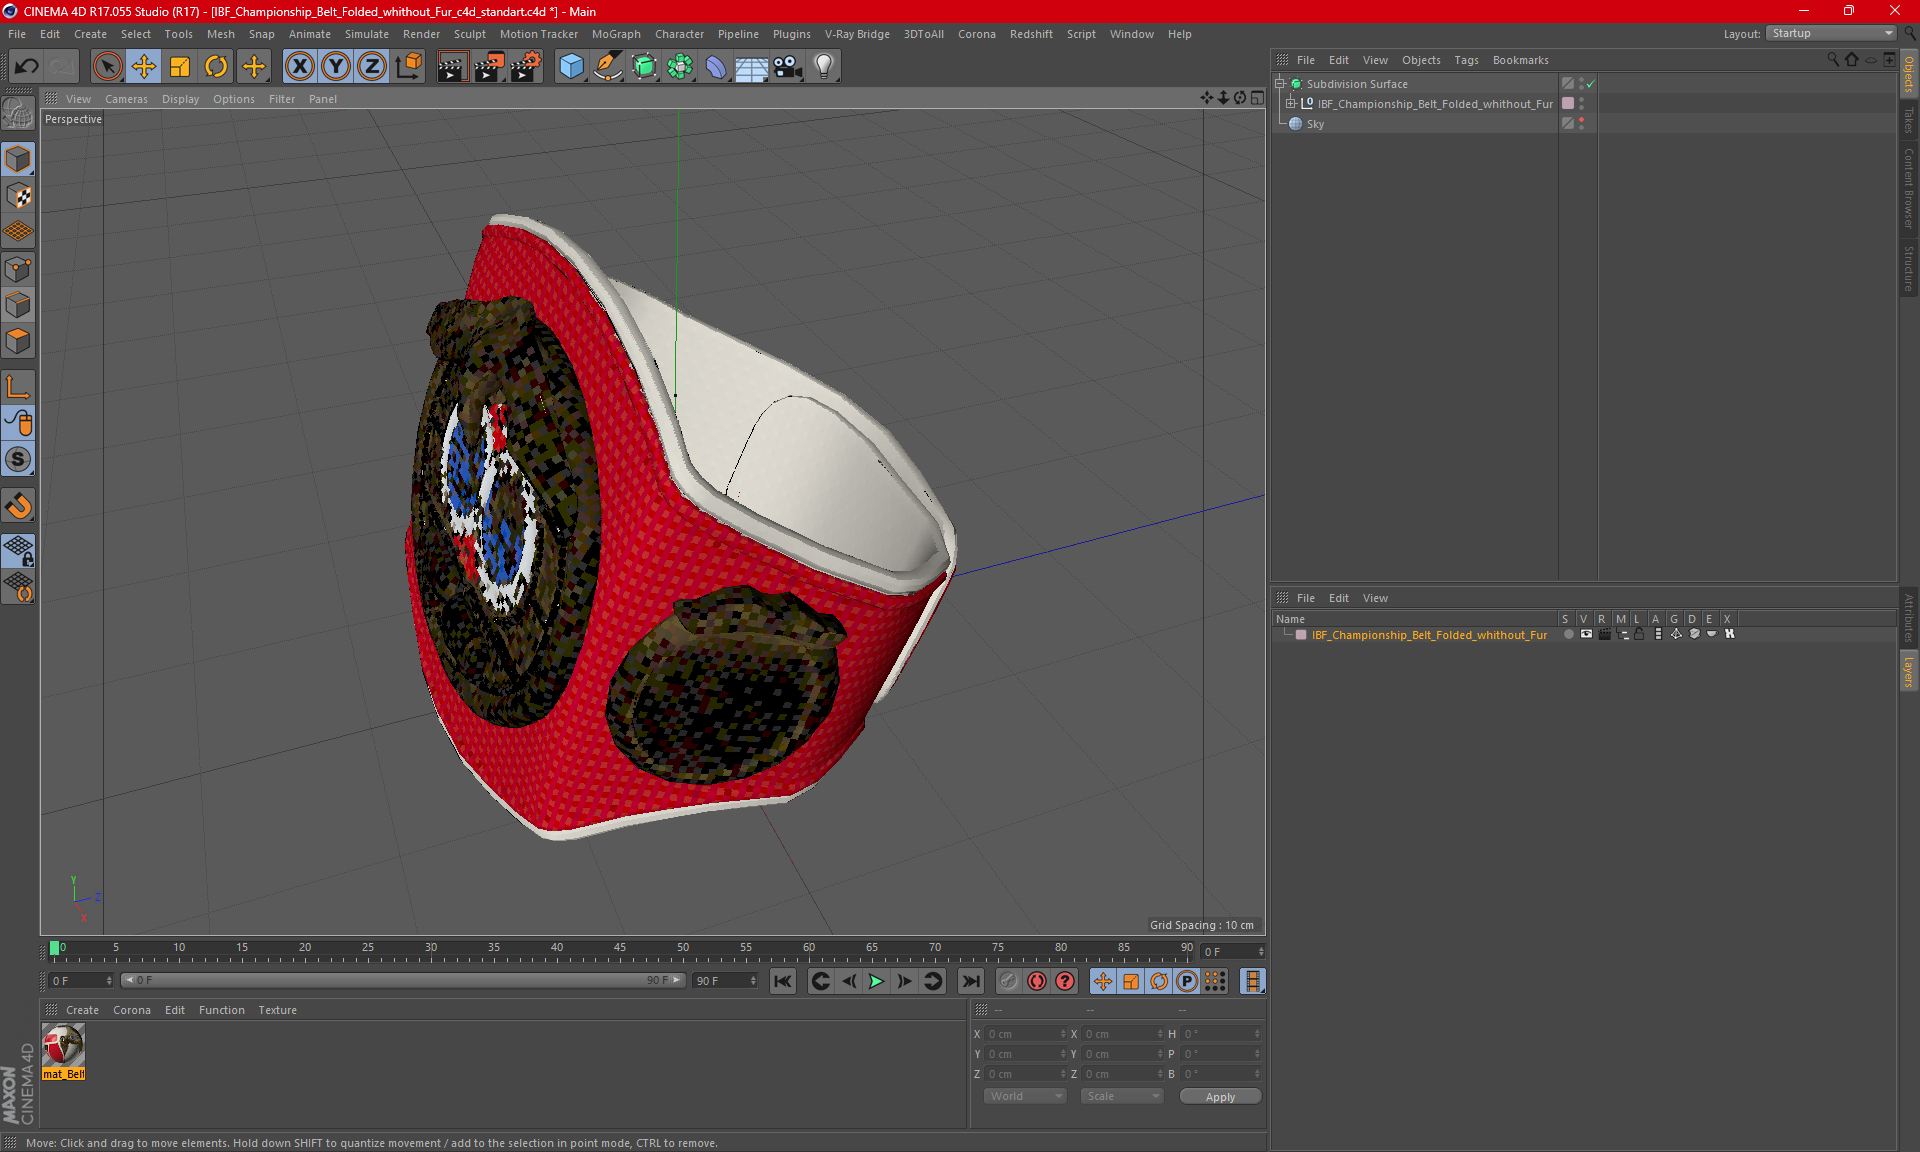
Task: Toggle Y axis lock
Action: point(336,66)
